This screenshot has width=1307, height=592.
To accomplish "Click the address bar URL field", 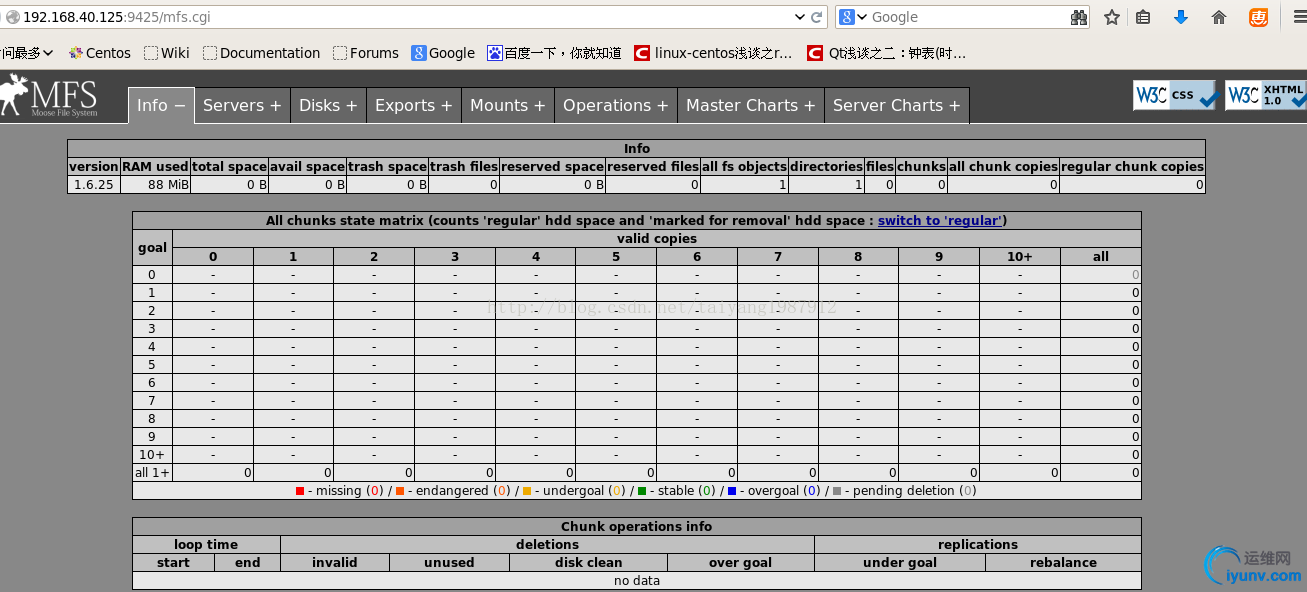I will click(400, 17).
